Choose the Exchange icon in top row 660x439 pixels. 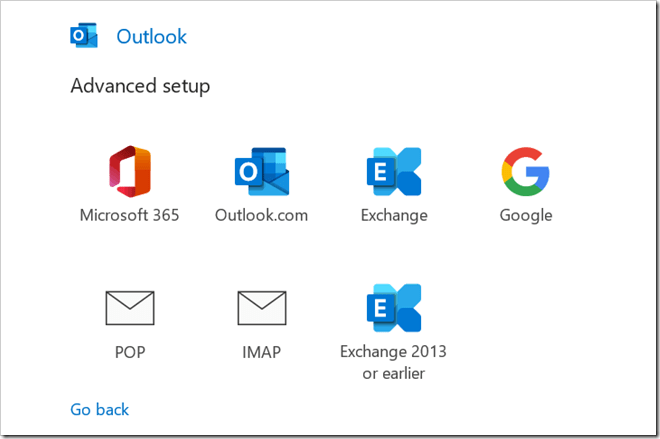tap(393, 171)
